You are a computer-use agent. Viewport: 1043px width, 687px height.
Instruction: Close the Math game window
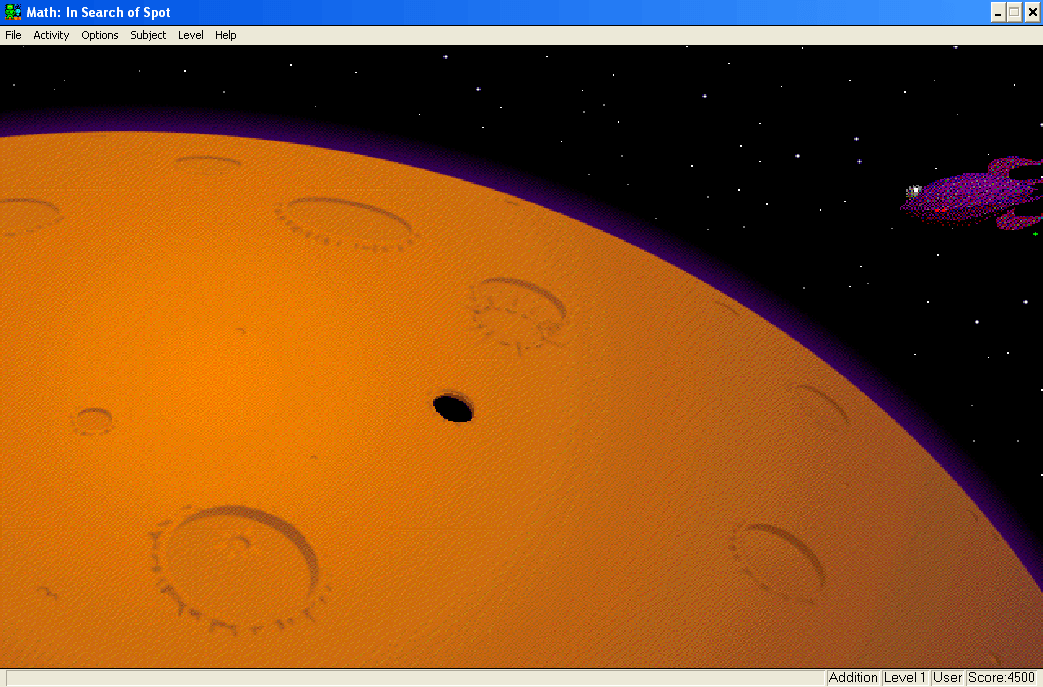tap(1033, 12)
